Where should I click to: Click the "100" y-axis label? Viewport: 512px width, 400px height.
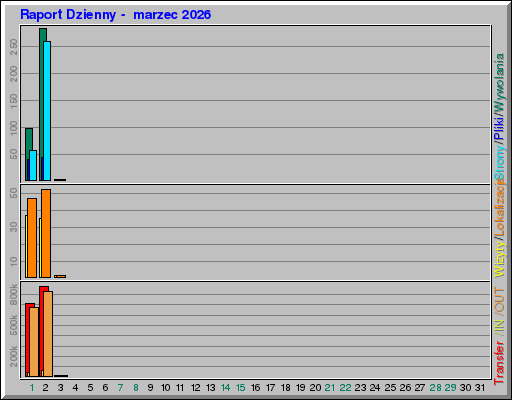pos(14,128)
